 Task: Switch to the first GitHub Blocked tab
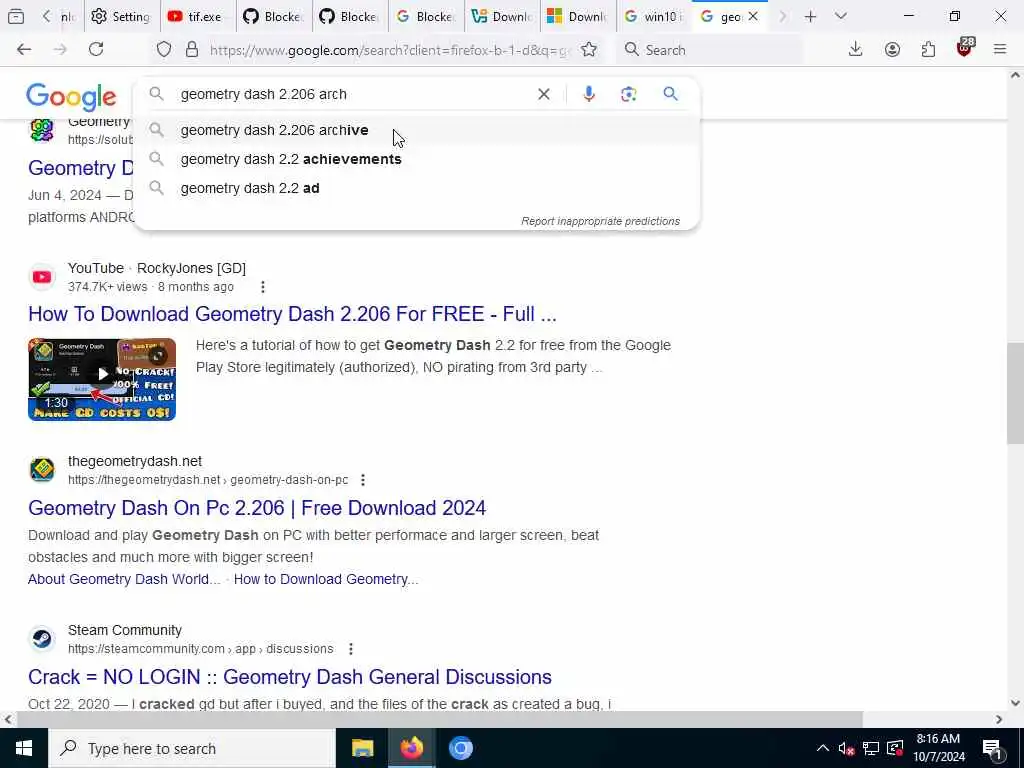pyautogui.click(x=274, y=17)
